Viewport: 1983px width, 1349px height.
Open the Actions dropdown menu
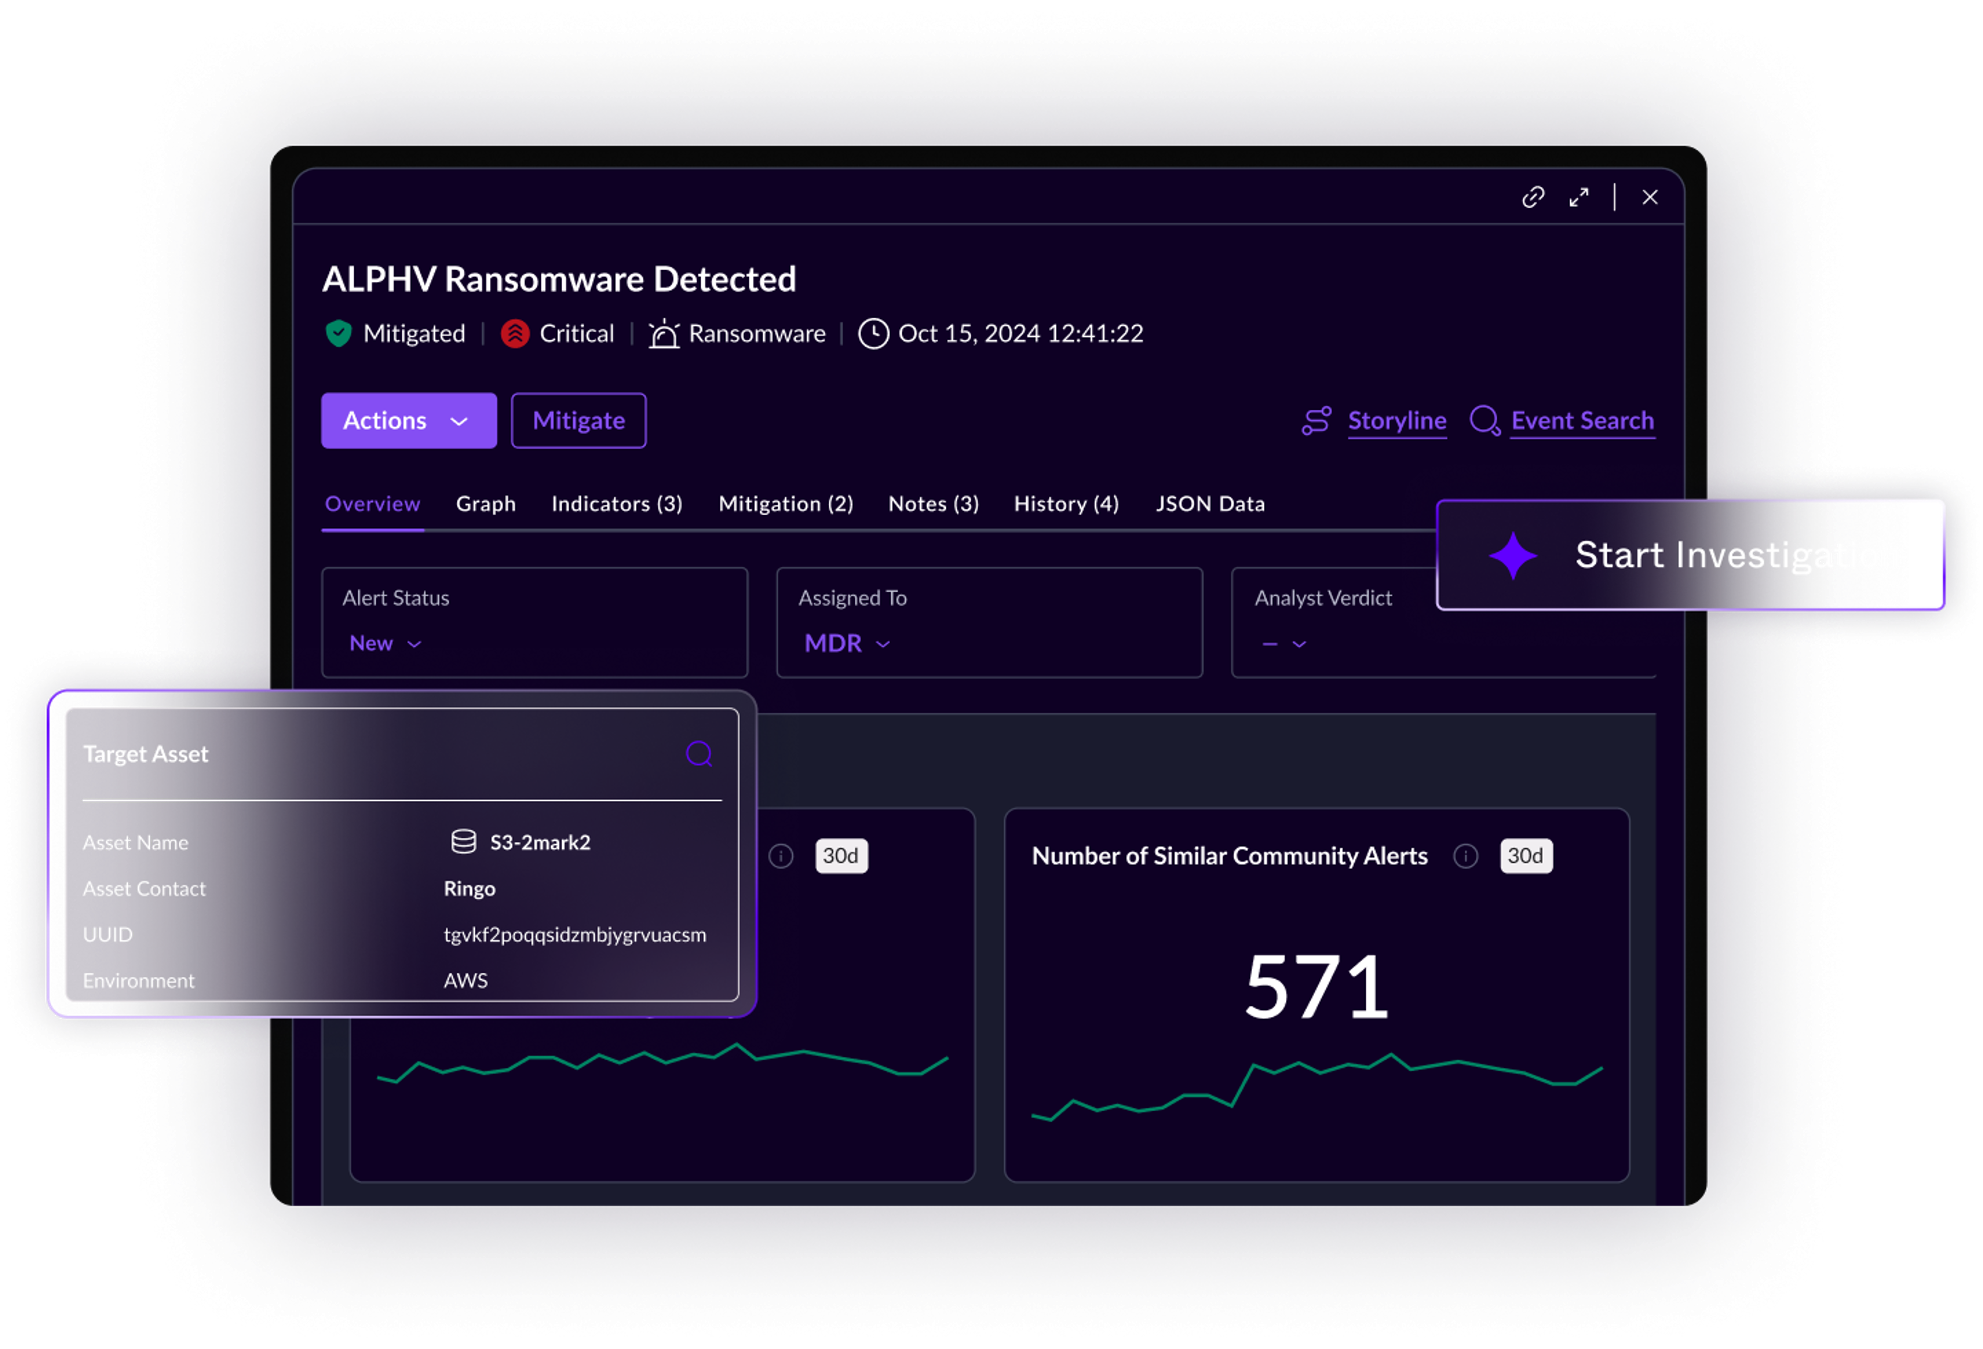pyautogui.click(x=408, y=421)
